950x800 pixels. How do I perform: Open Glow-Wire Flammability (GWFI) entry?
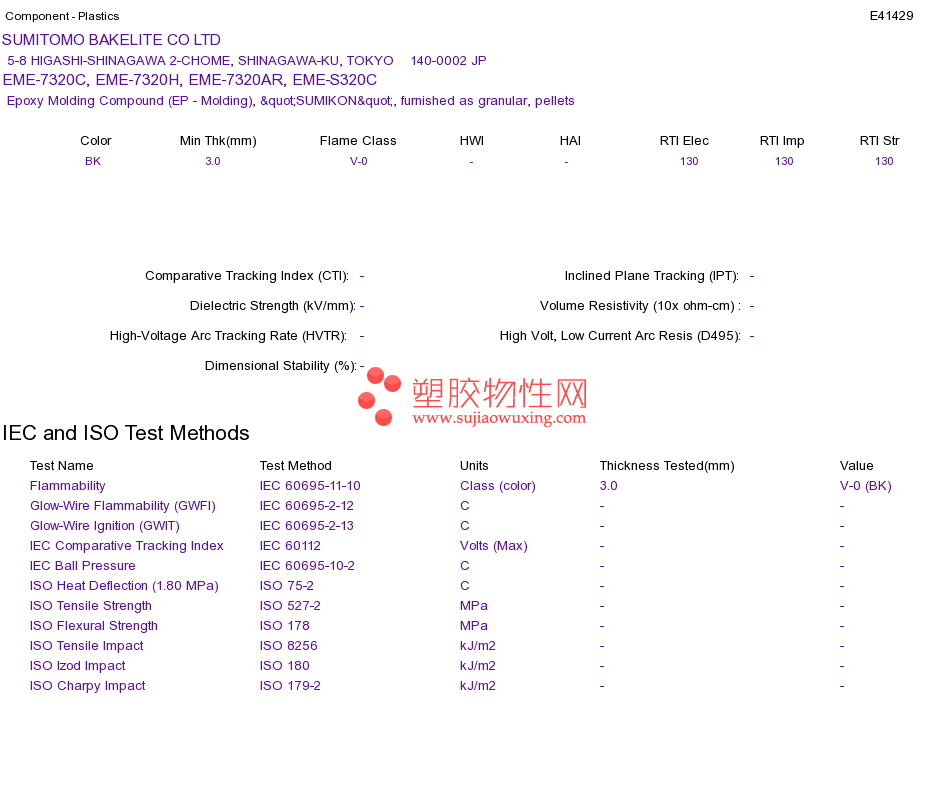123,506
